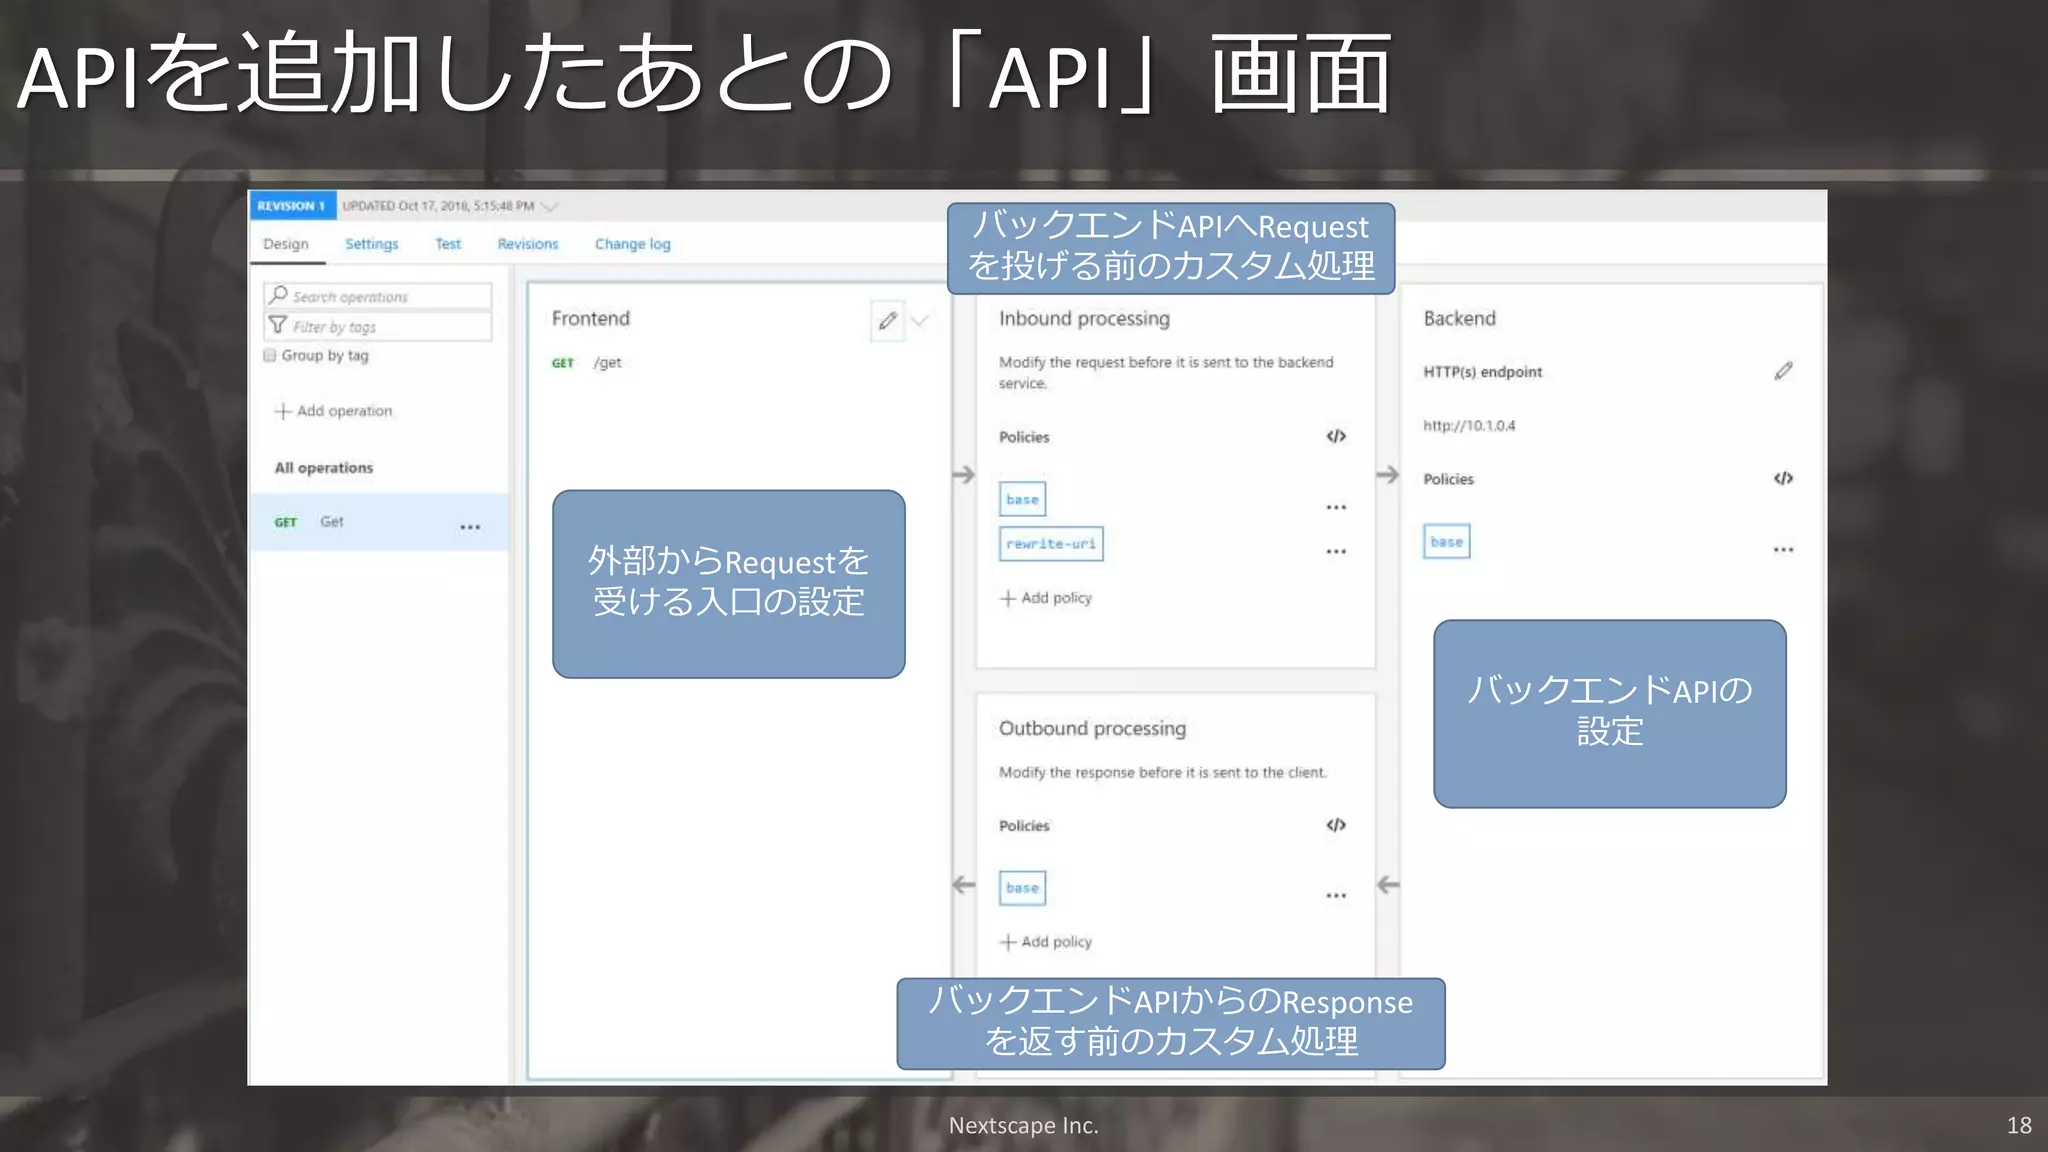Image resolution: width=2048 pixels, height=1152 pixels.
Task: Click the Inbound processing heading
Action: click(1084, 319)
